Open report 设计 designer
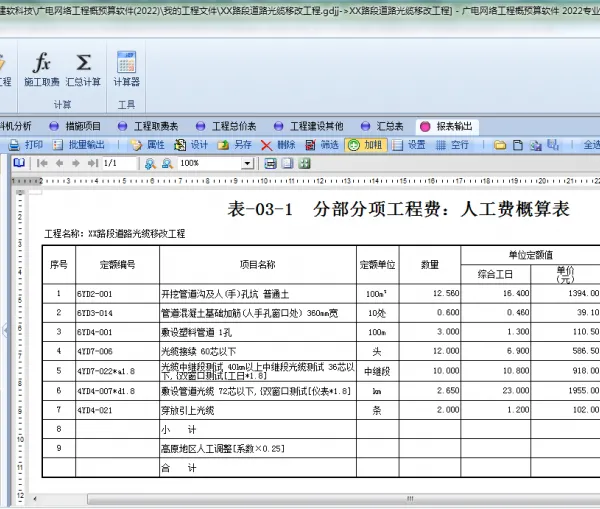Viewport: 600px width, 509px height. click(191, 145)
